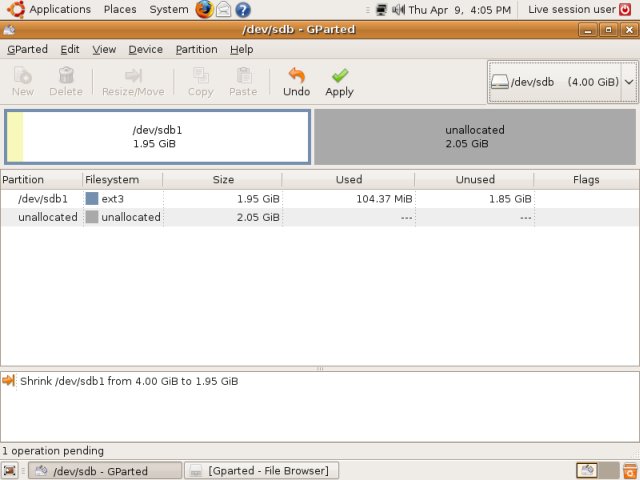Click the GParted window title icon
640x480 pixels.
pos(9,29)
